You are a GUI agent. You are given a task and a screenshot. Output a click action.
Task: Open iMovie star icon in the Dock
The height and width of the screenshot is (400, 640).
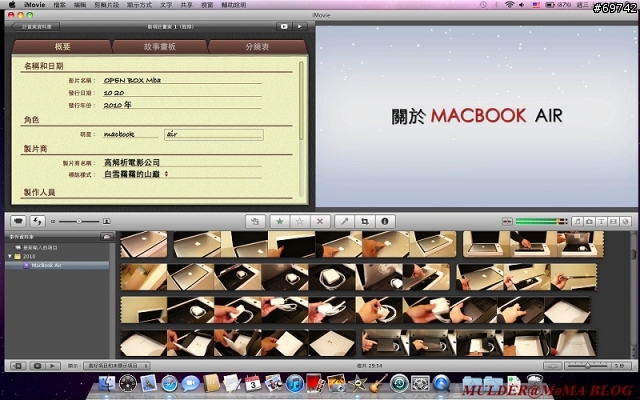click(x=358, y=383)
